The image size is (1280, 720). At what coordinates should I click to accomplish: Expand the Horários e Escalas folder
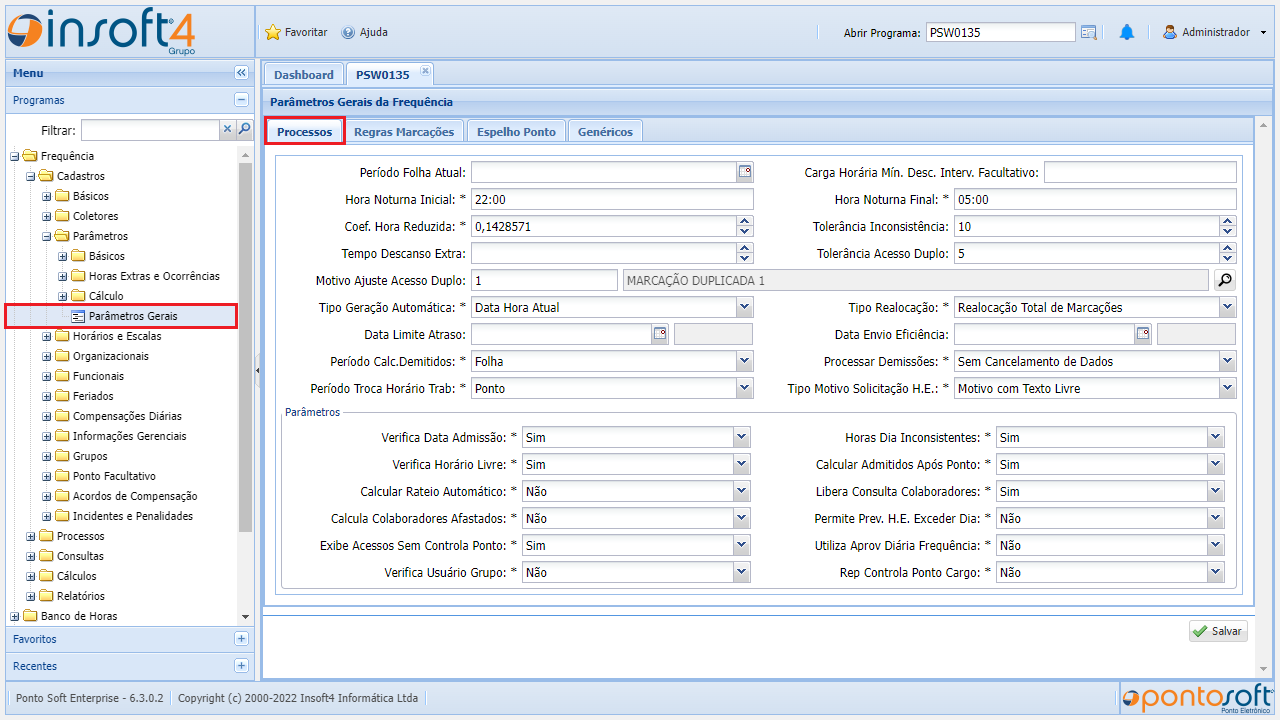tap(47, 336)
